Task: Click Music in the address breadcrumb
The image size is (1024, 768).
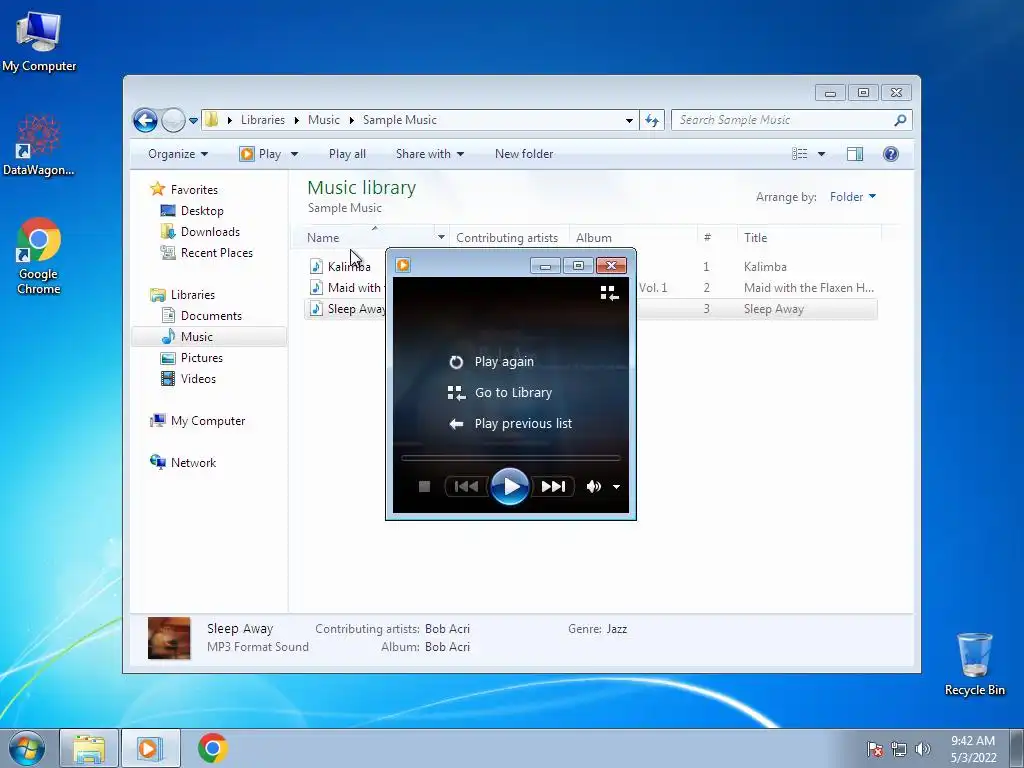Action: click(x=324, y=120)
